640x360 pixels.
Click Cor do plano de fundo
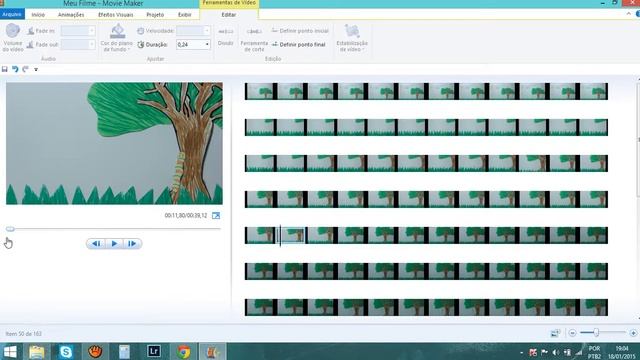coord(117,38)
